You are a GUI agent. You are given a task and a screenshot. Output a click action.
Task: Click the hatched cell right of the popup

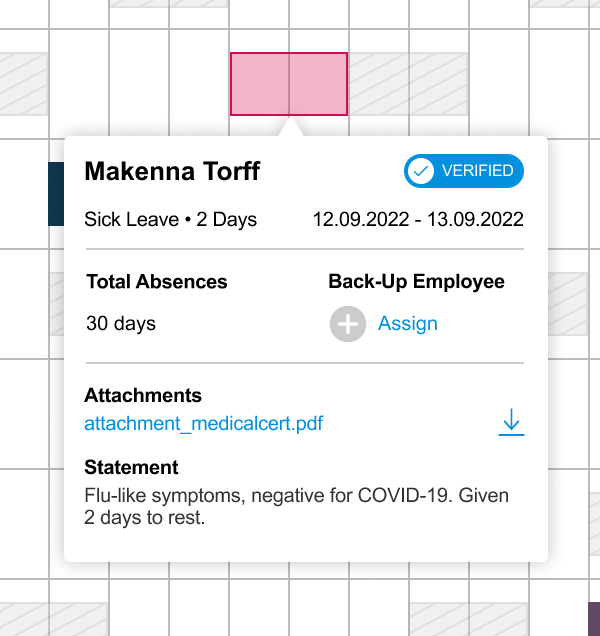[567, 304]
